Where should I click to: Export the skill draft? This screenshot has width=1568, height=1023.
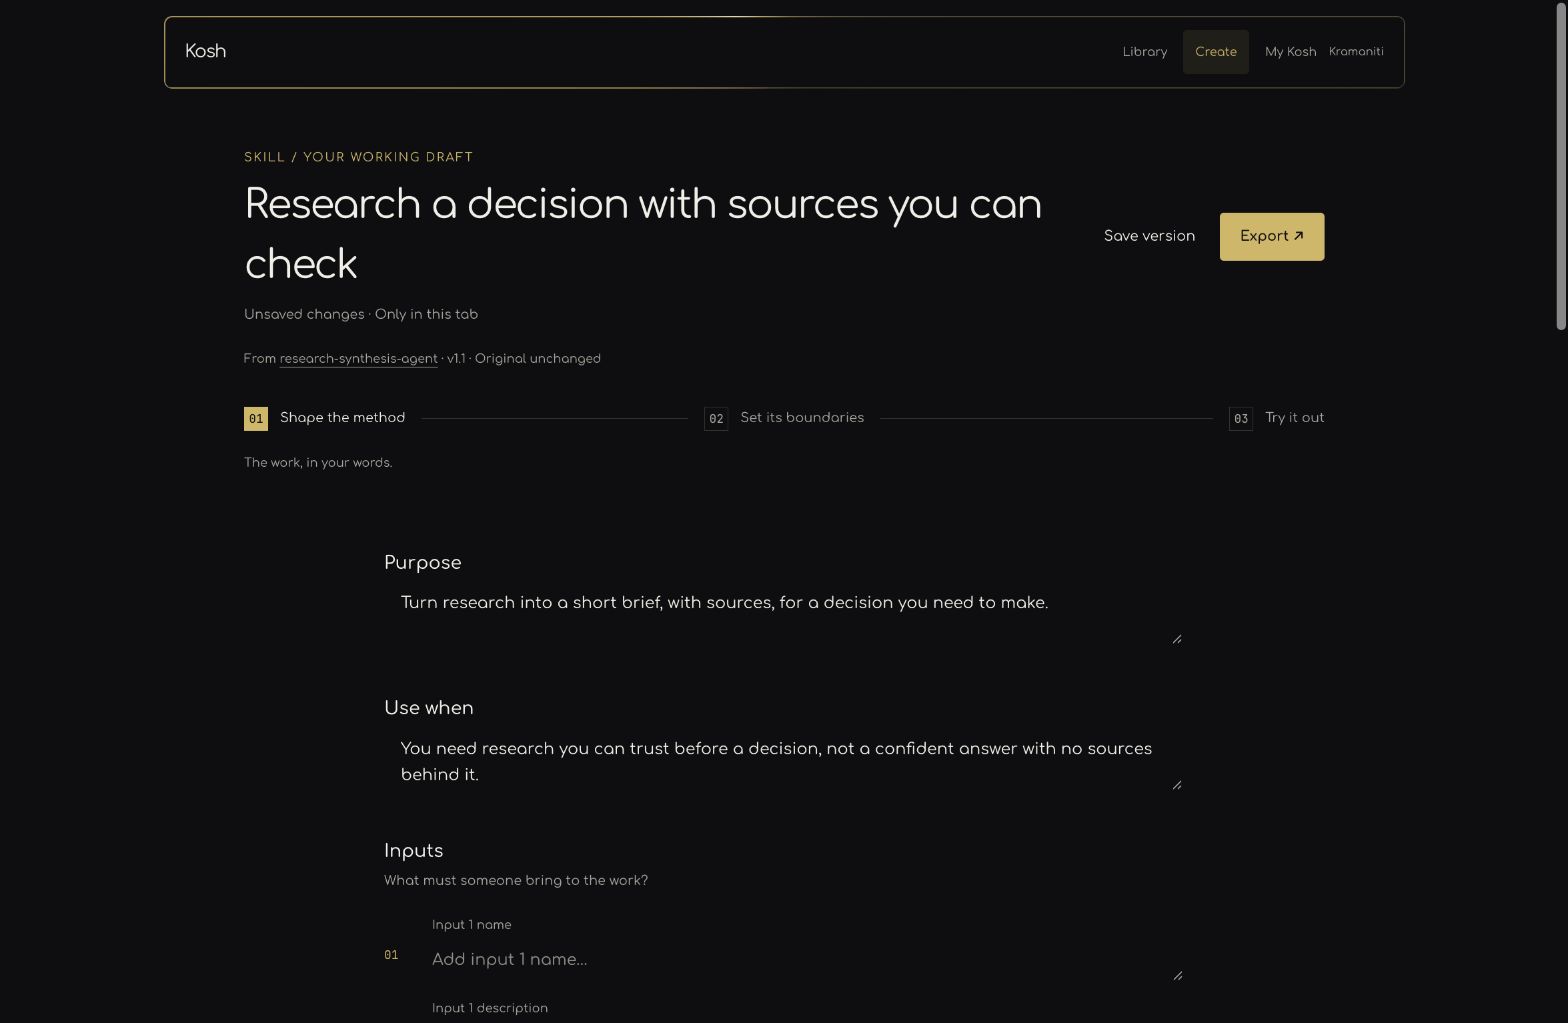click(x=1272, y=237)
